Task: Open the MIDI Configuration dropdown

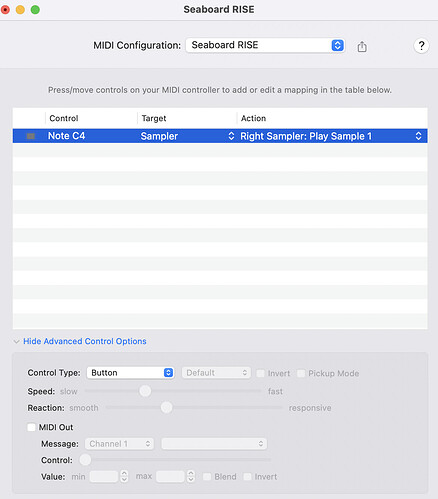Action: tap(265, 45)
